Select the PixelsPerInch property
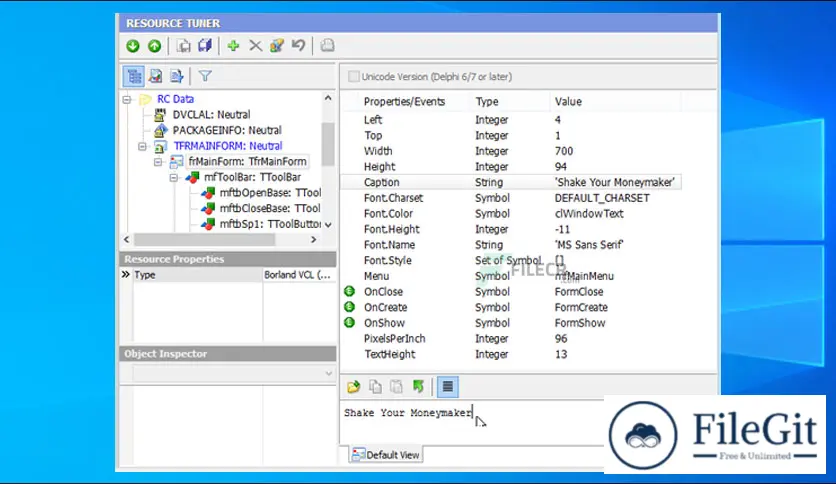The width and height of the screenshot is (836, 484). (x=395, y=338)
